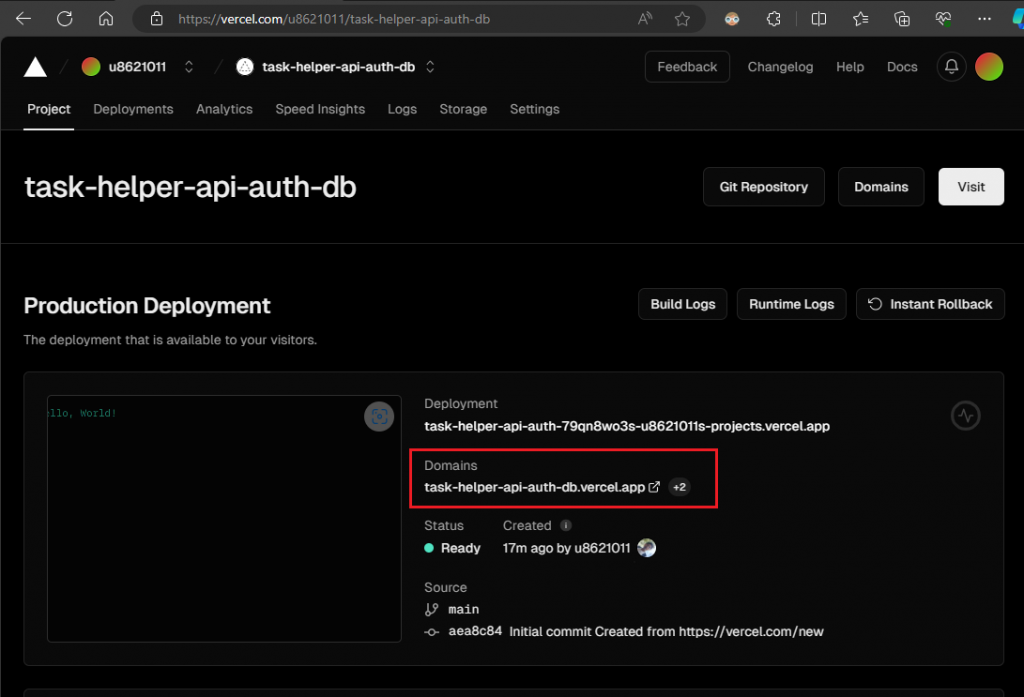This screenshot has height=697, width=1024.
Task: Click the u8621011 team name
Action: coord(137,67)
